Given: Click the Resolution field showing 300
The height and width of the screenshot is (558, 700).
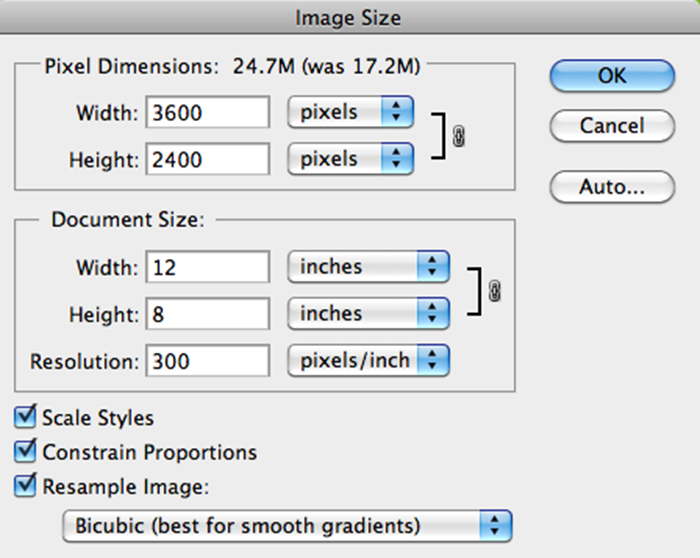Looking at the screenshot, I should tap(208, 361).
